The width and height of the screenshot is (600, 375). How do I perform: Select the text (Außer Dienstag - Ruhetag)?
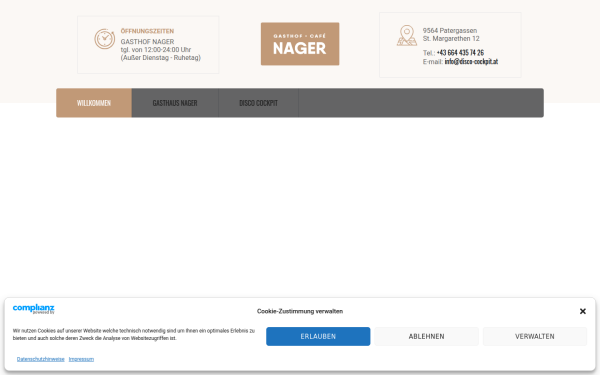161,57
